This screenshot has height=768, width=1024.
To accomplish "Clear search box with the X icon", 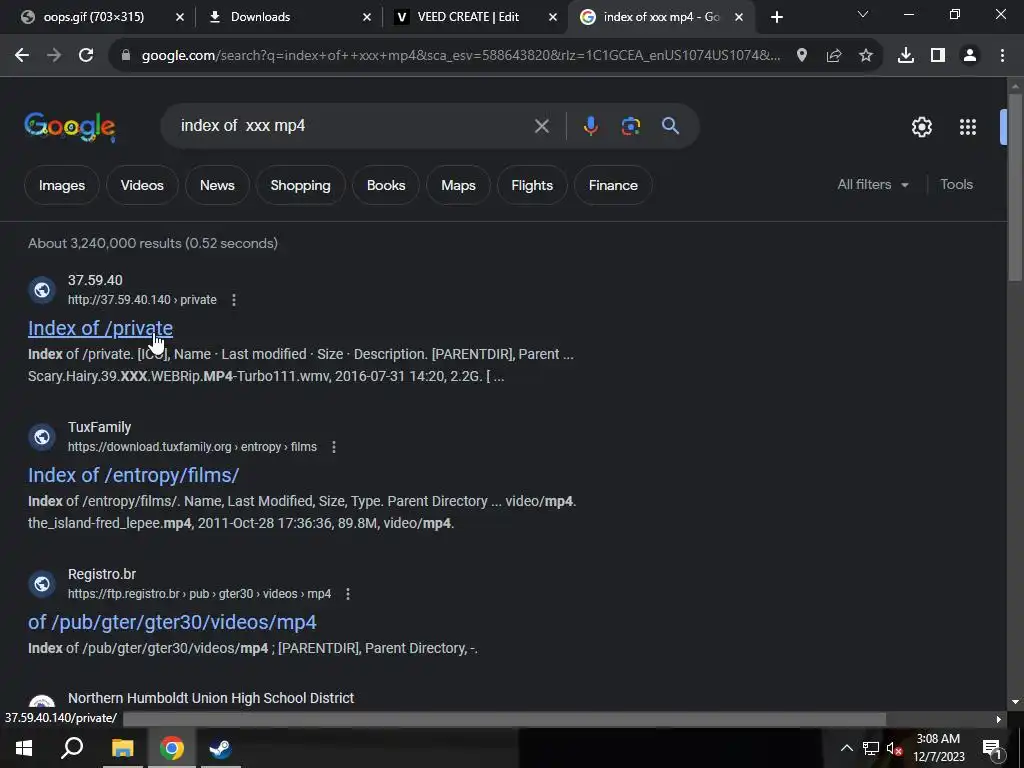I will tap(541, 126).
